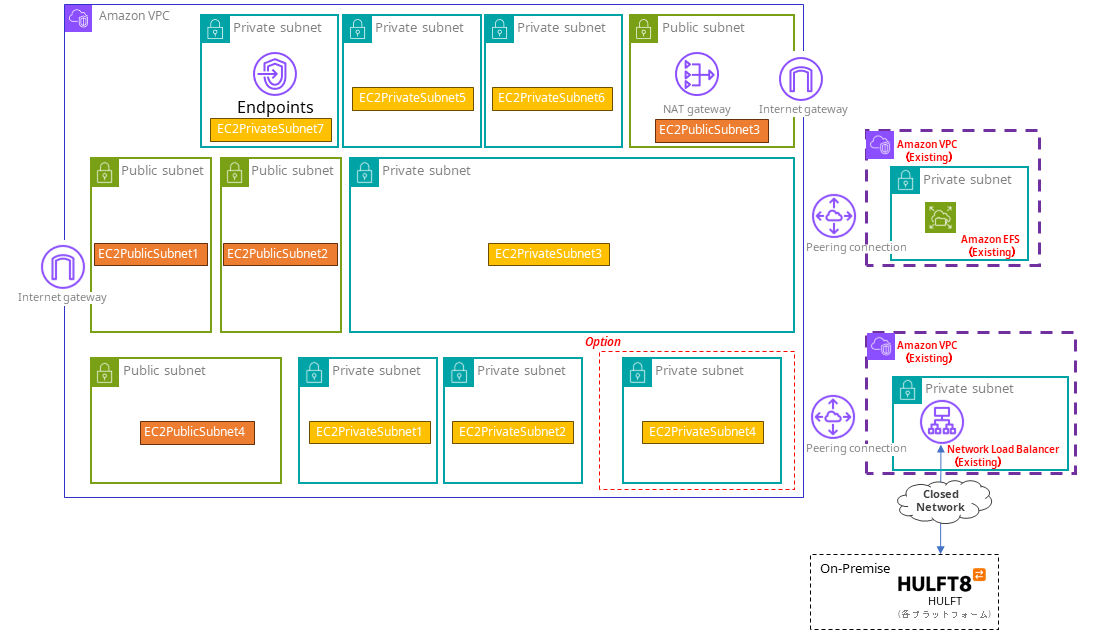The width and height of the screenshot is (1096, 631).
Task: Click the lock icon of EC2PrivateSubnet7 subnet
Action: [215, 29]
